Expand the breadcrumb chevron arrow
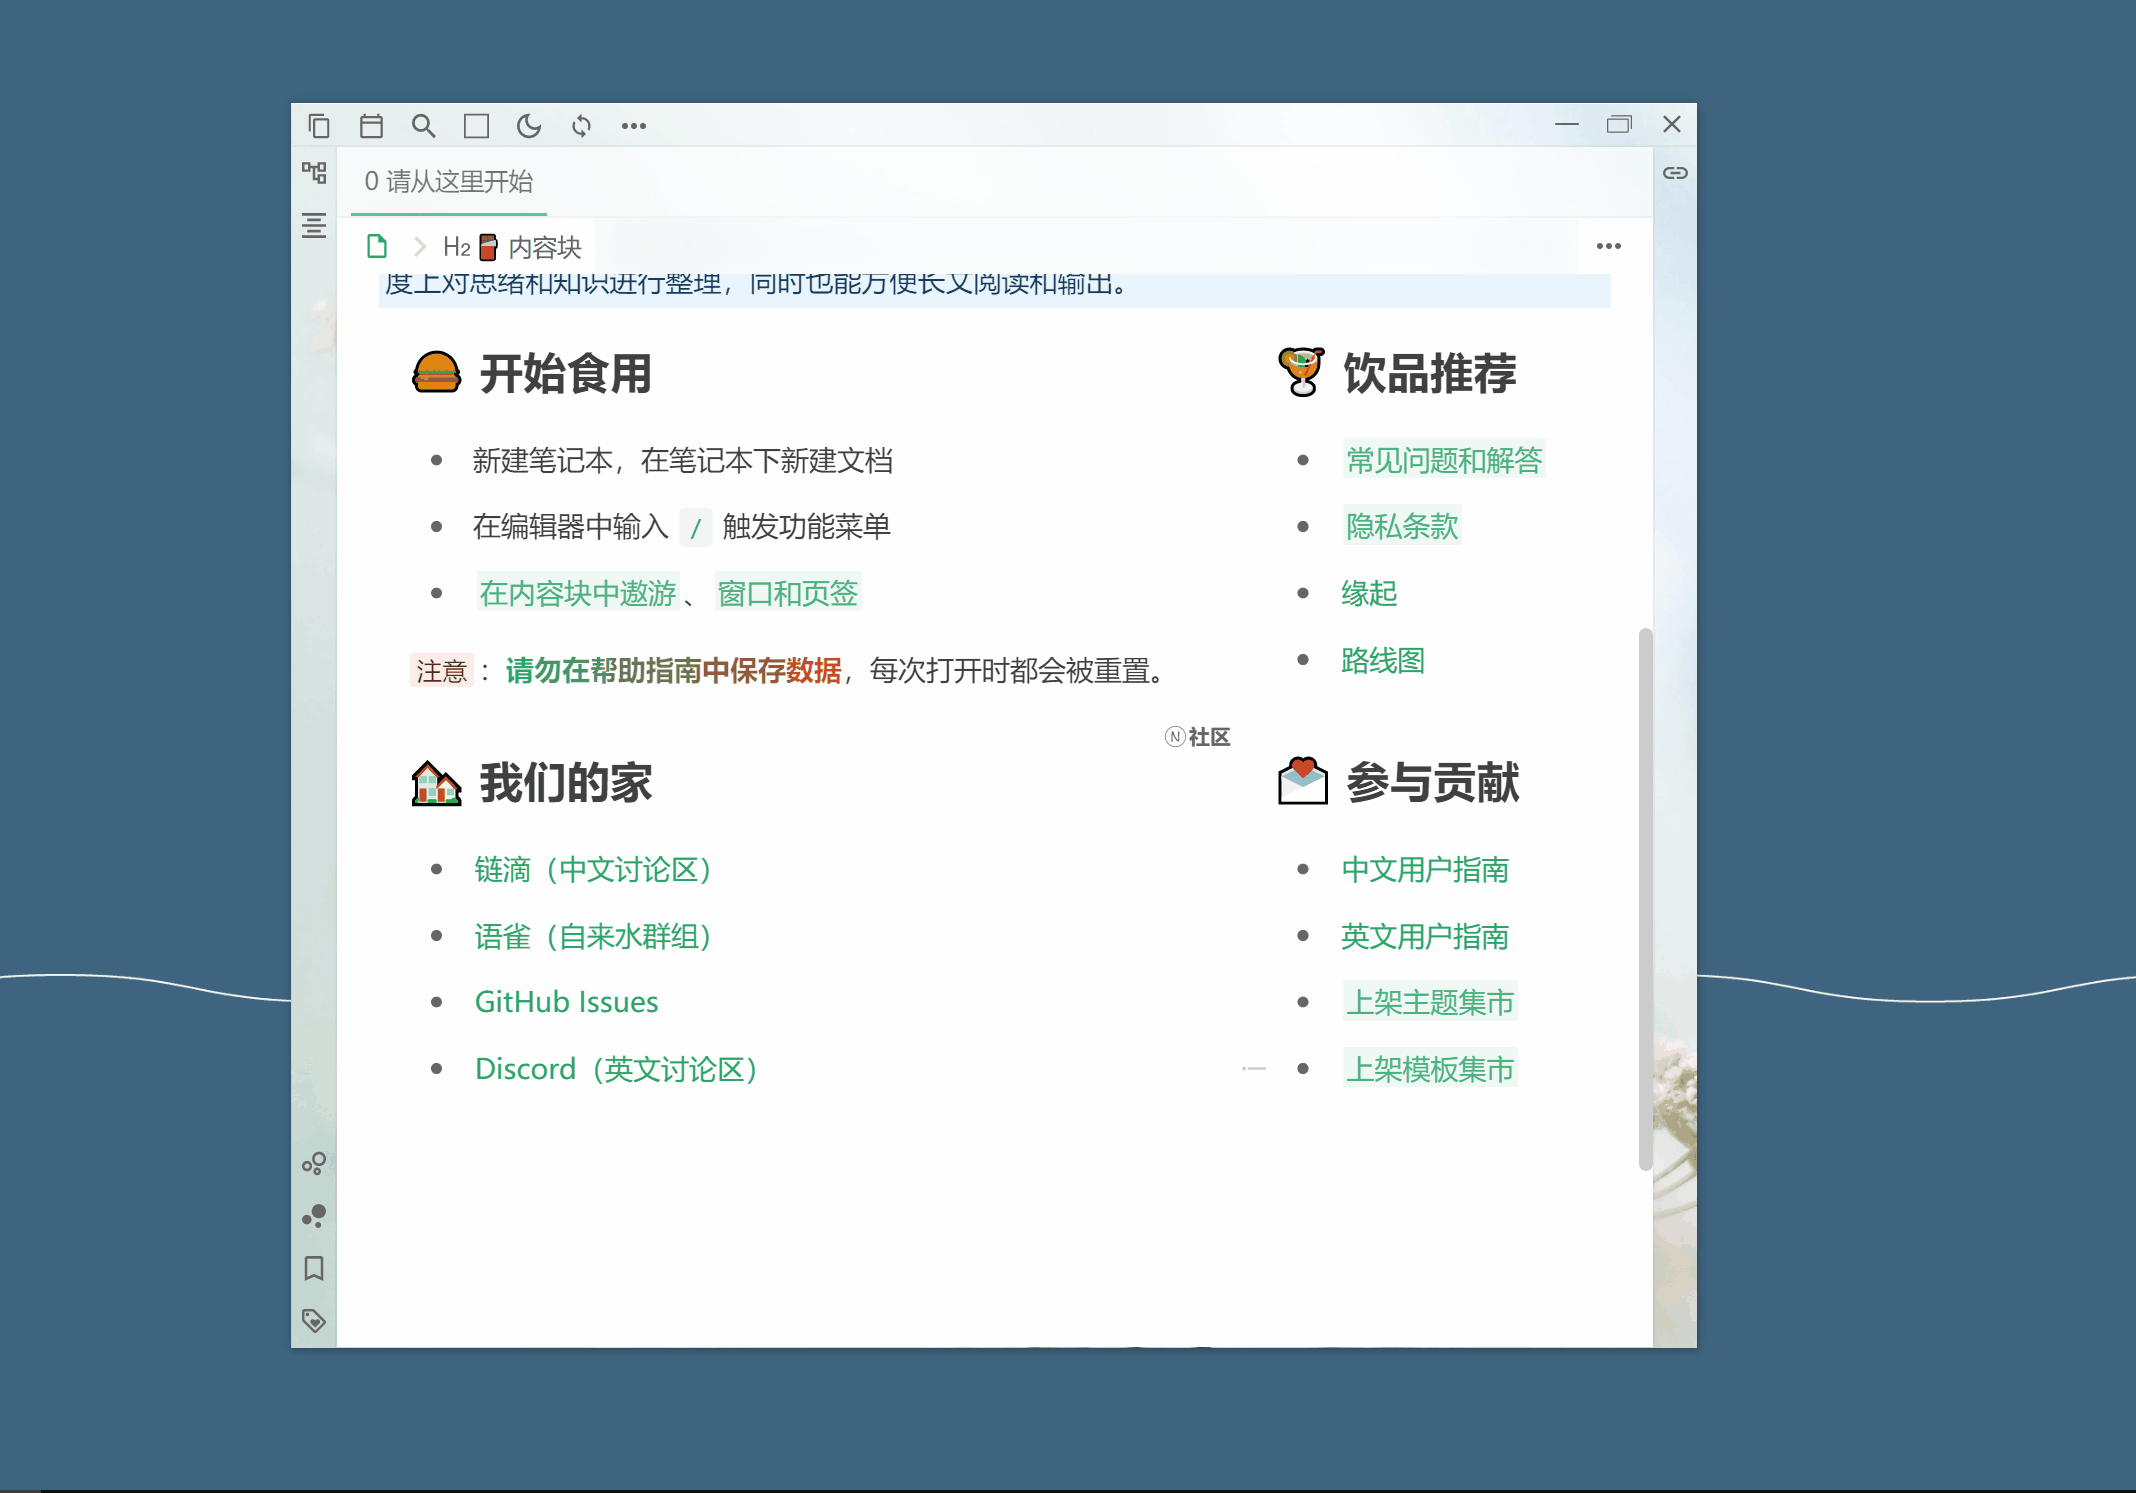The image size is (2136, 1493). pos(420,246)
